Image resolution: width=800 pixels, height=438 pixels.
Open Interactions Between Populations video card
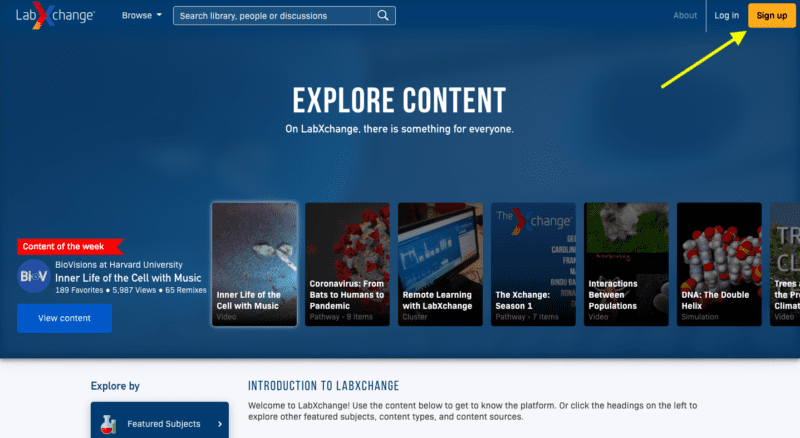[626, 264]
